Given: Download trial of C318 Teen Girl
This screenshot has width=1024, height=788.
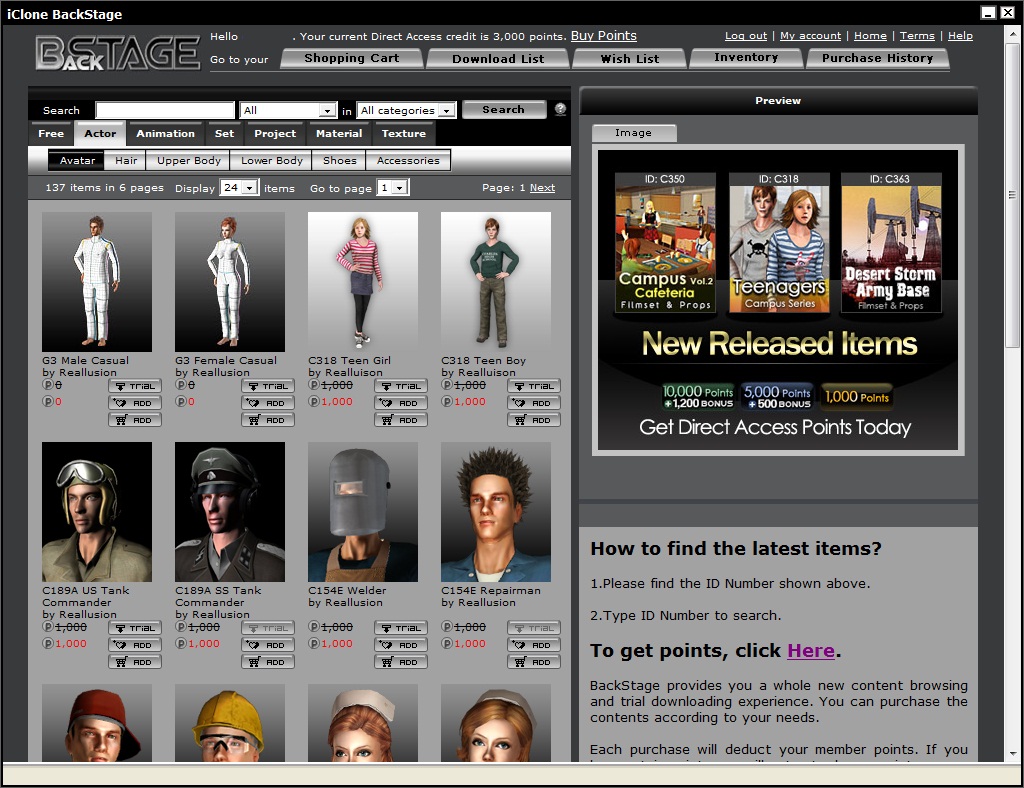Looking at the screenshot, I should [401, 386].
